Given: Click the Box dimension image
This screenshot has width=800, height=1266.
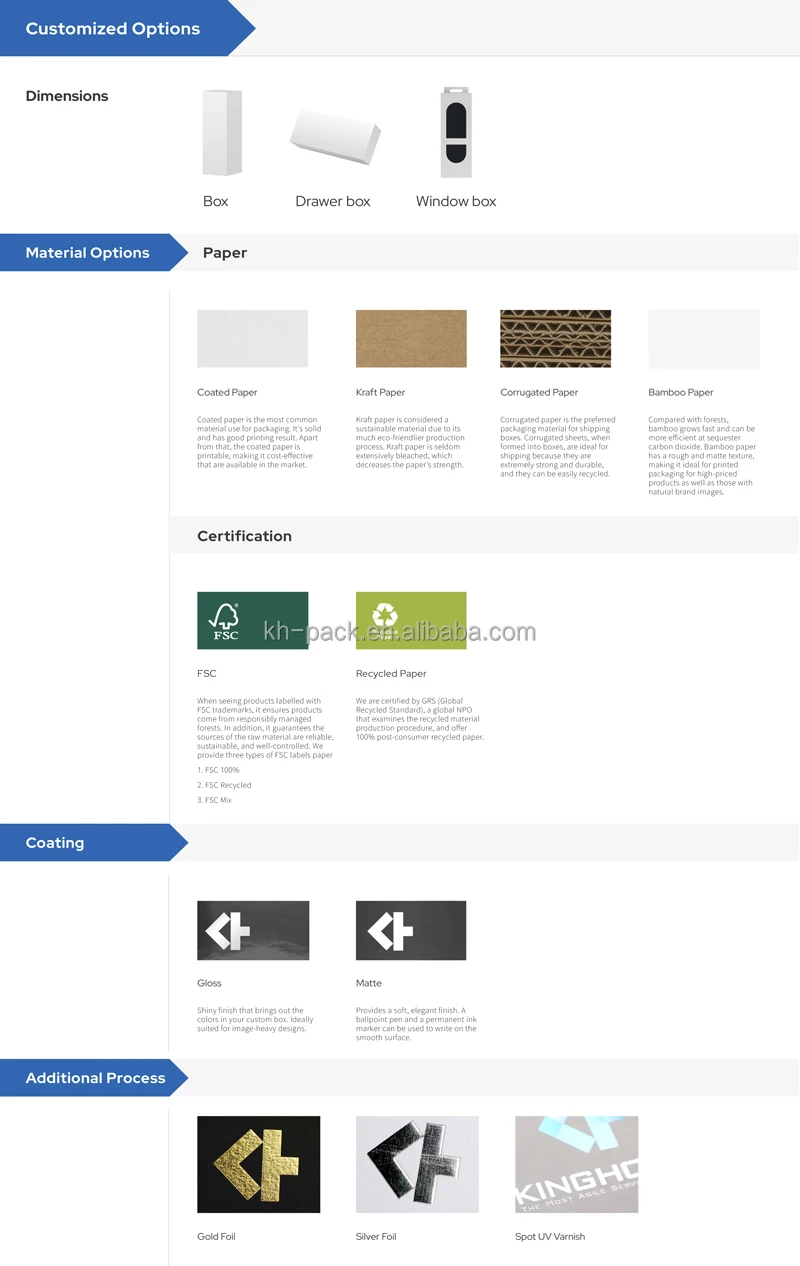Looking at the screenshot, I should click(x=222, y=133).
